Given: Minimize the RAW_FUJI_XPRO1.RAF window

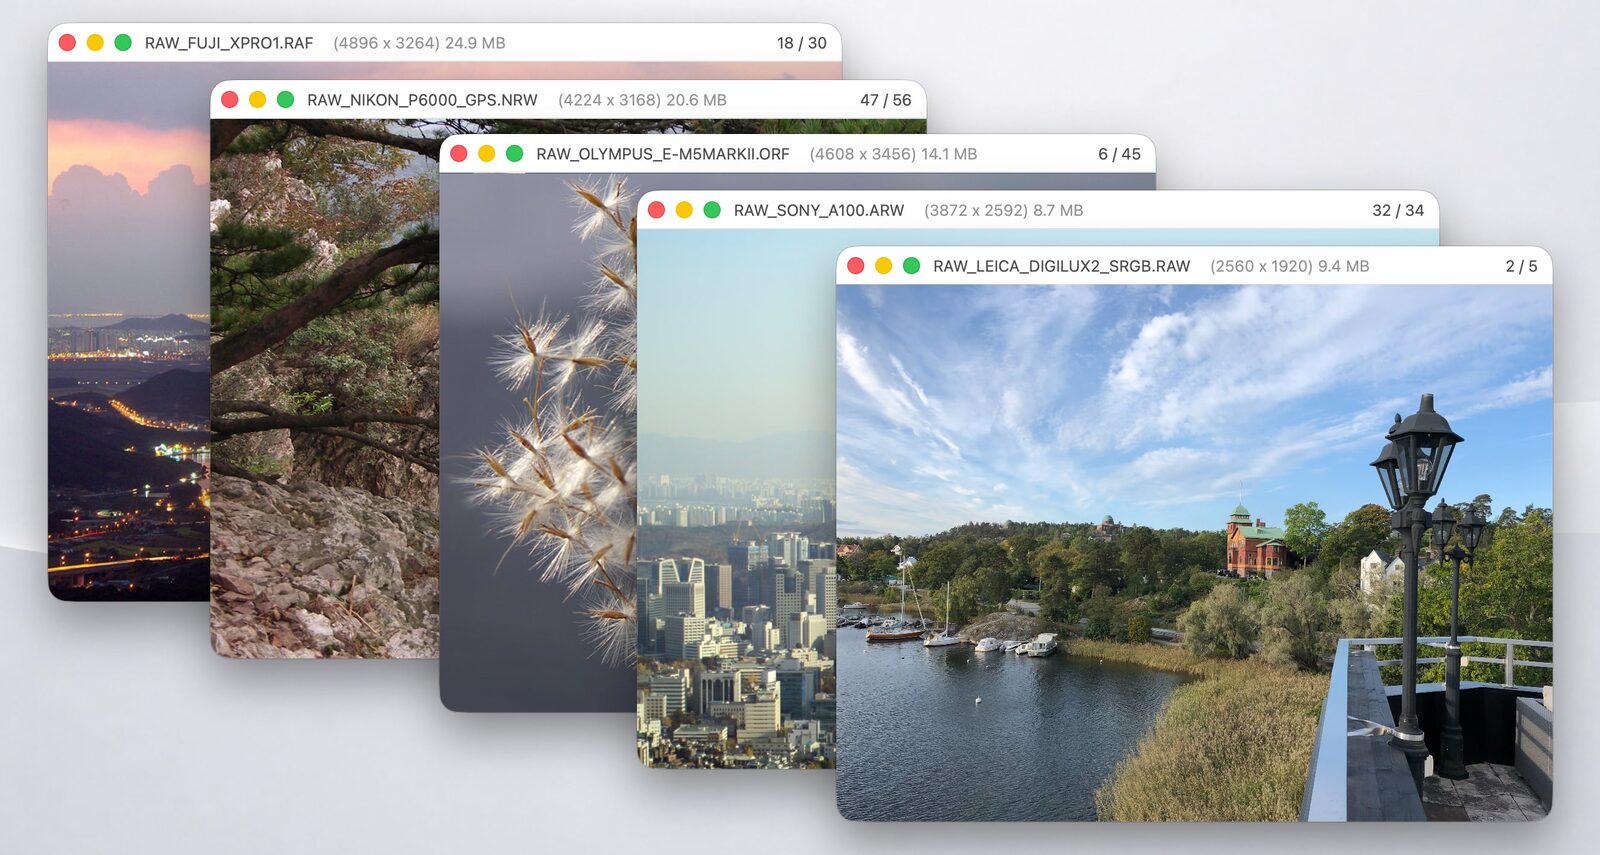Looking at the screenshot, I should (x=95, y=43).
